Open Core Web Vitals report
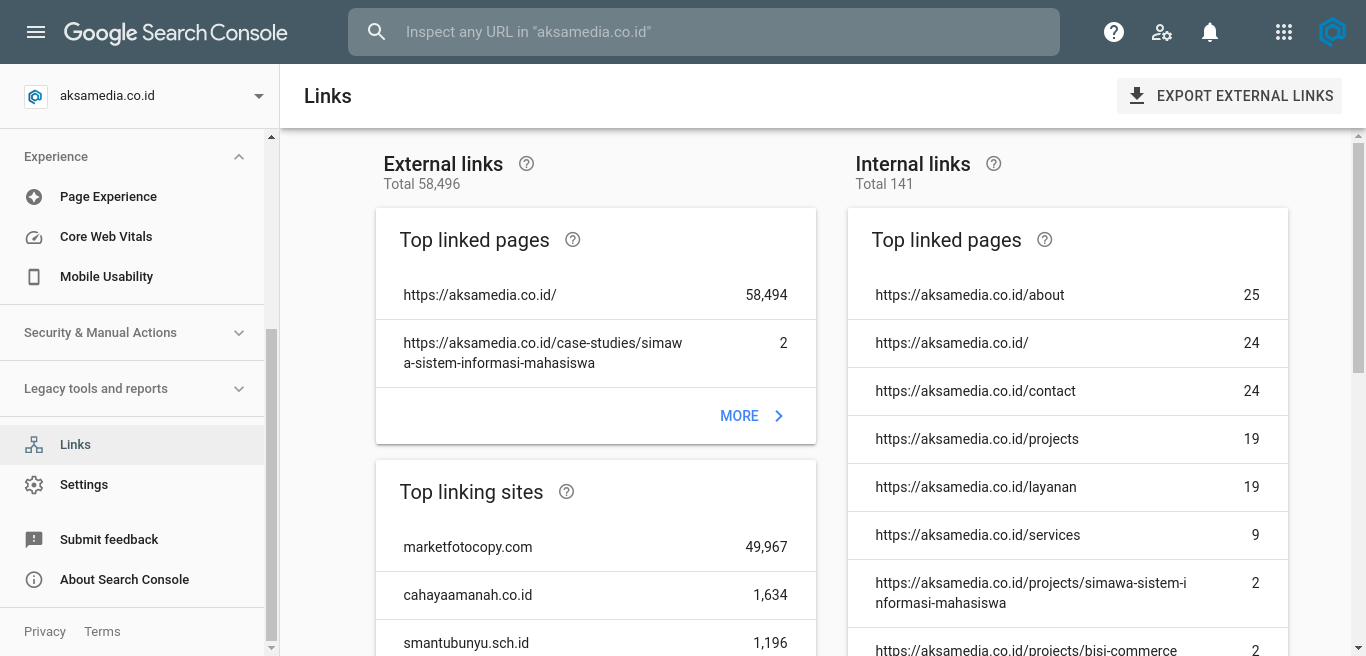1366x656 pixels. [106, 237]
